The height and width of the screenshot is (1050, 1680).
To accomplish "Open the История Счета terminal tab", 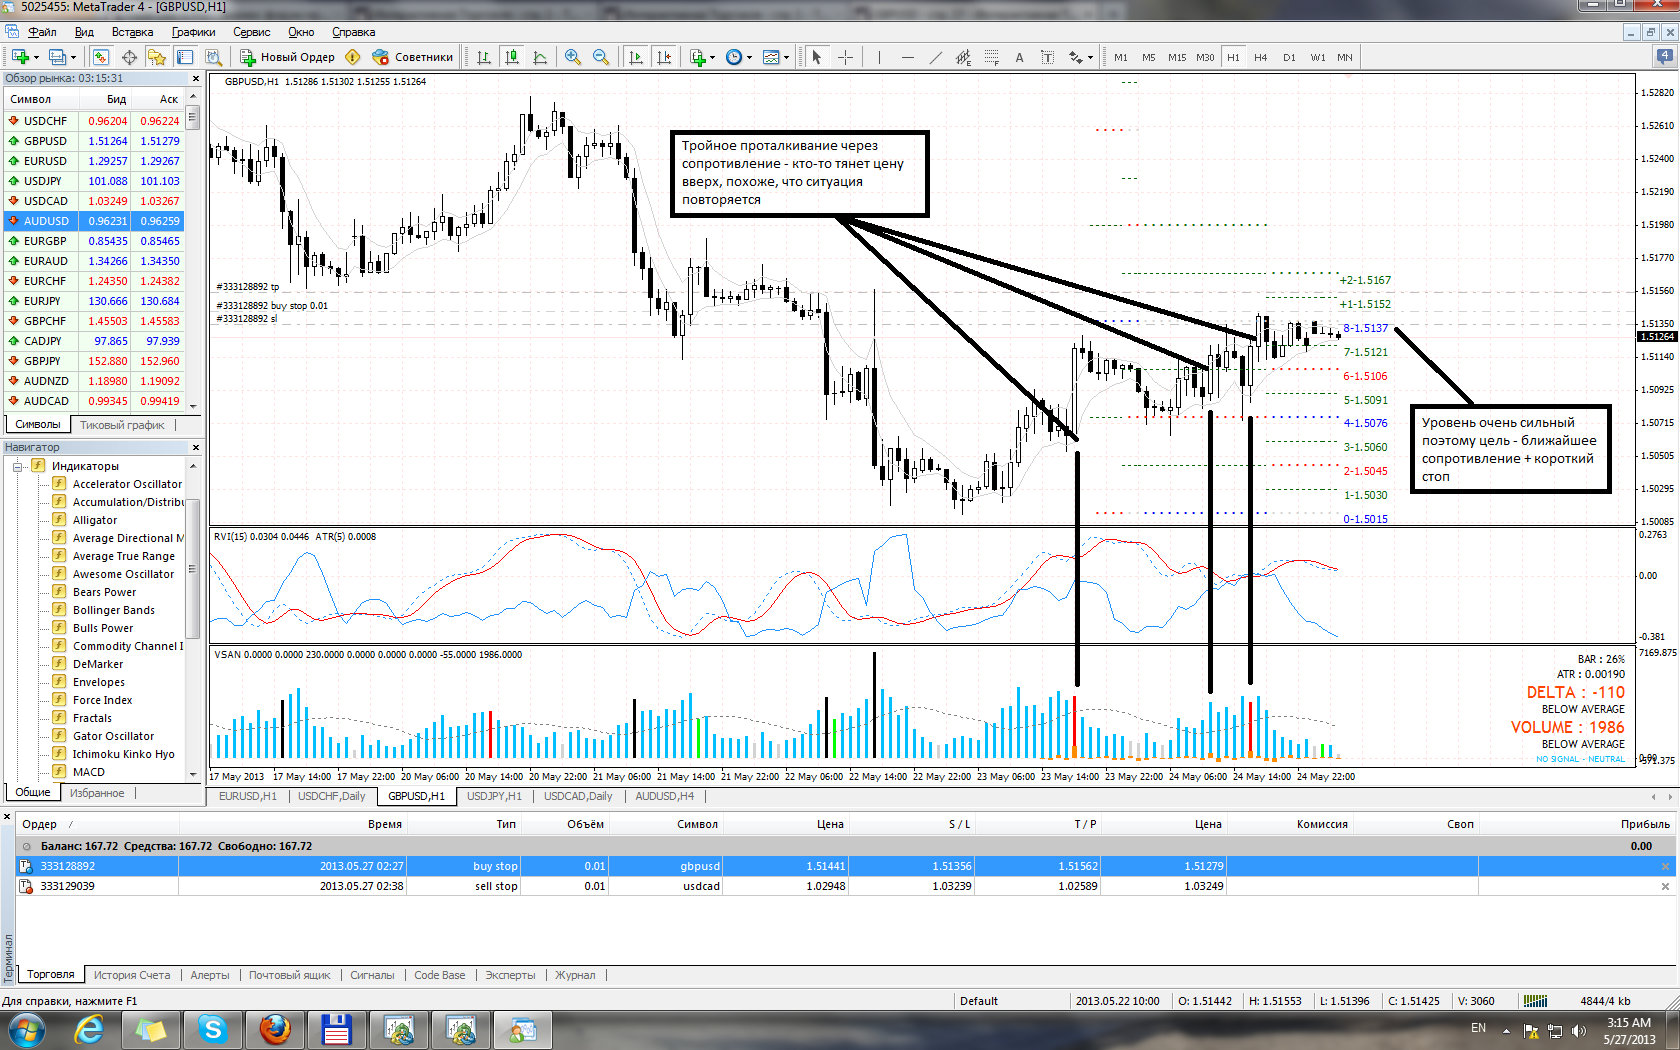I will pos(132,975).
